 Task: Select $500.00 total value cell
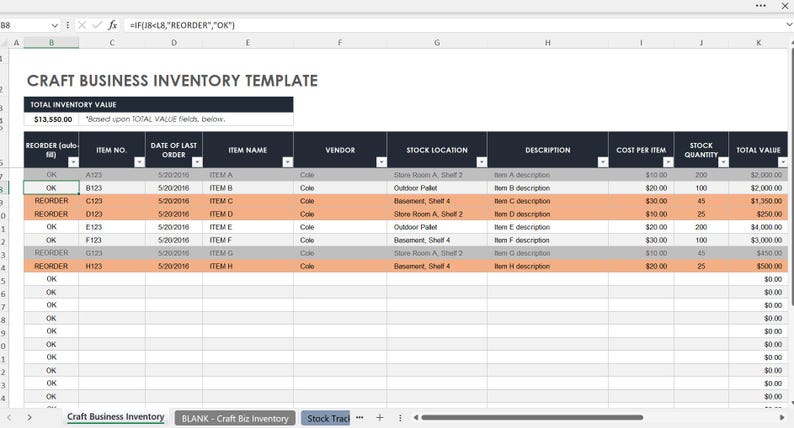tap(759, 266)
